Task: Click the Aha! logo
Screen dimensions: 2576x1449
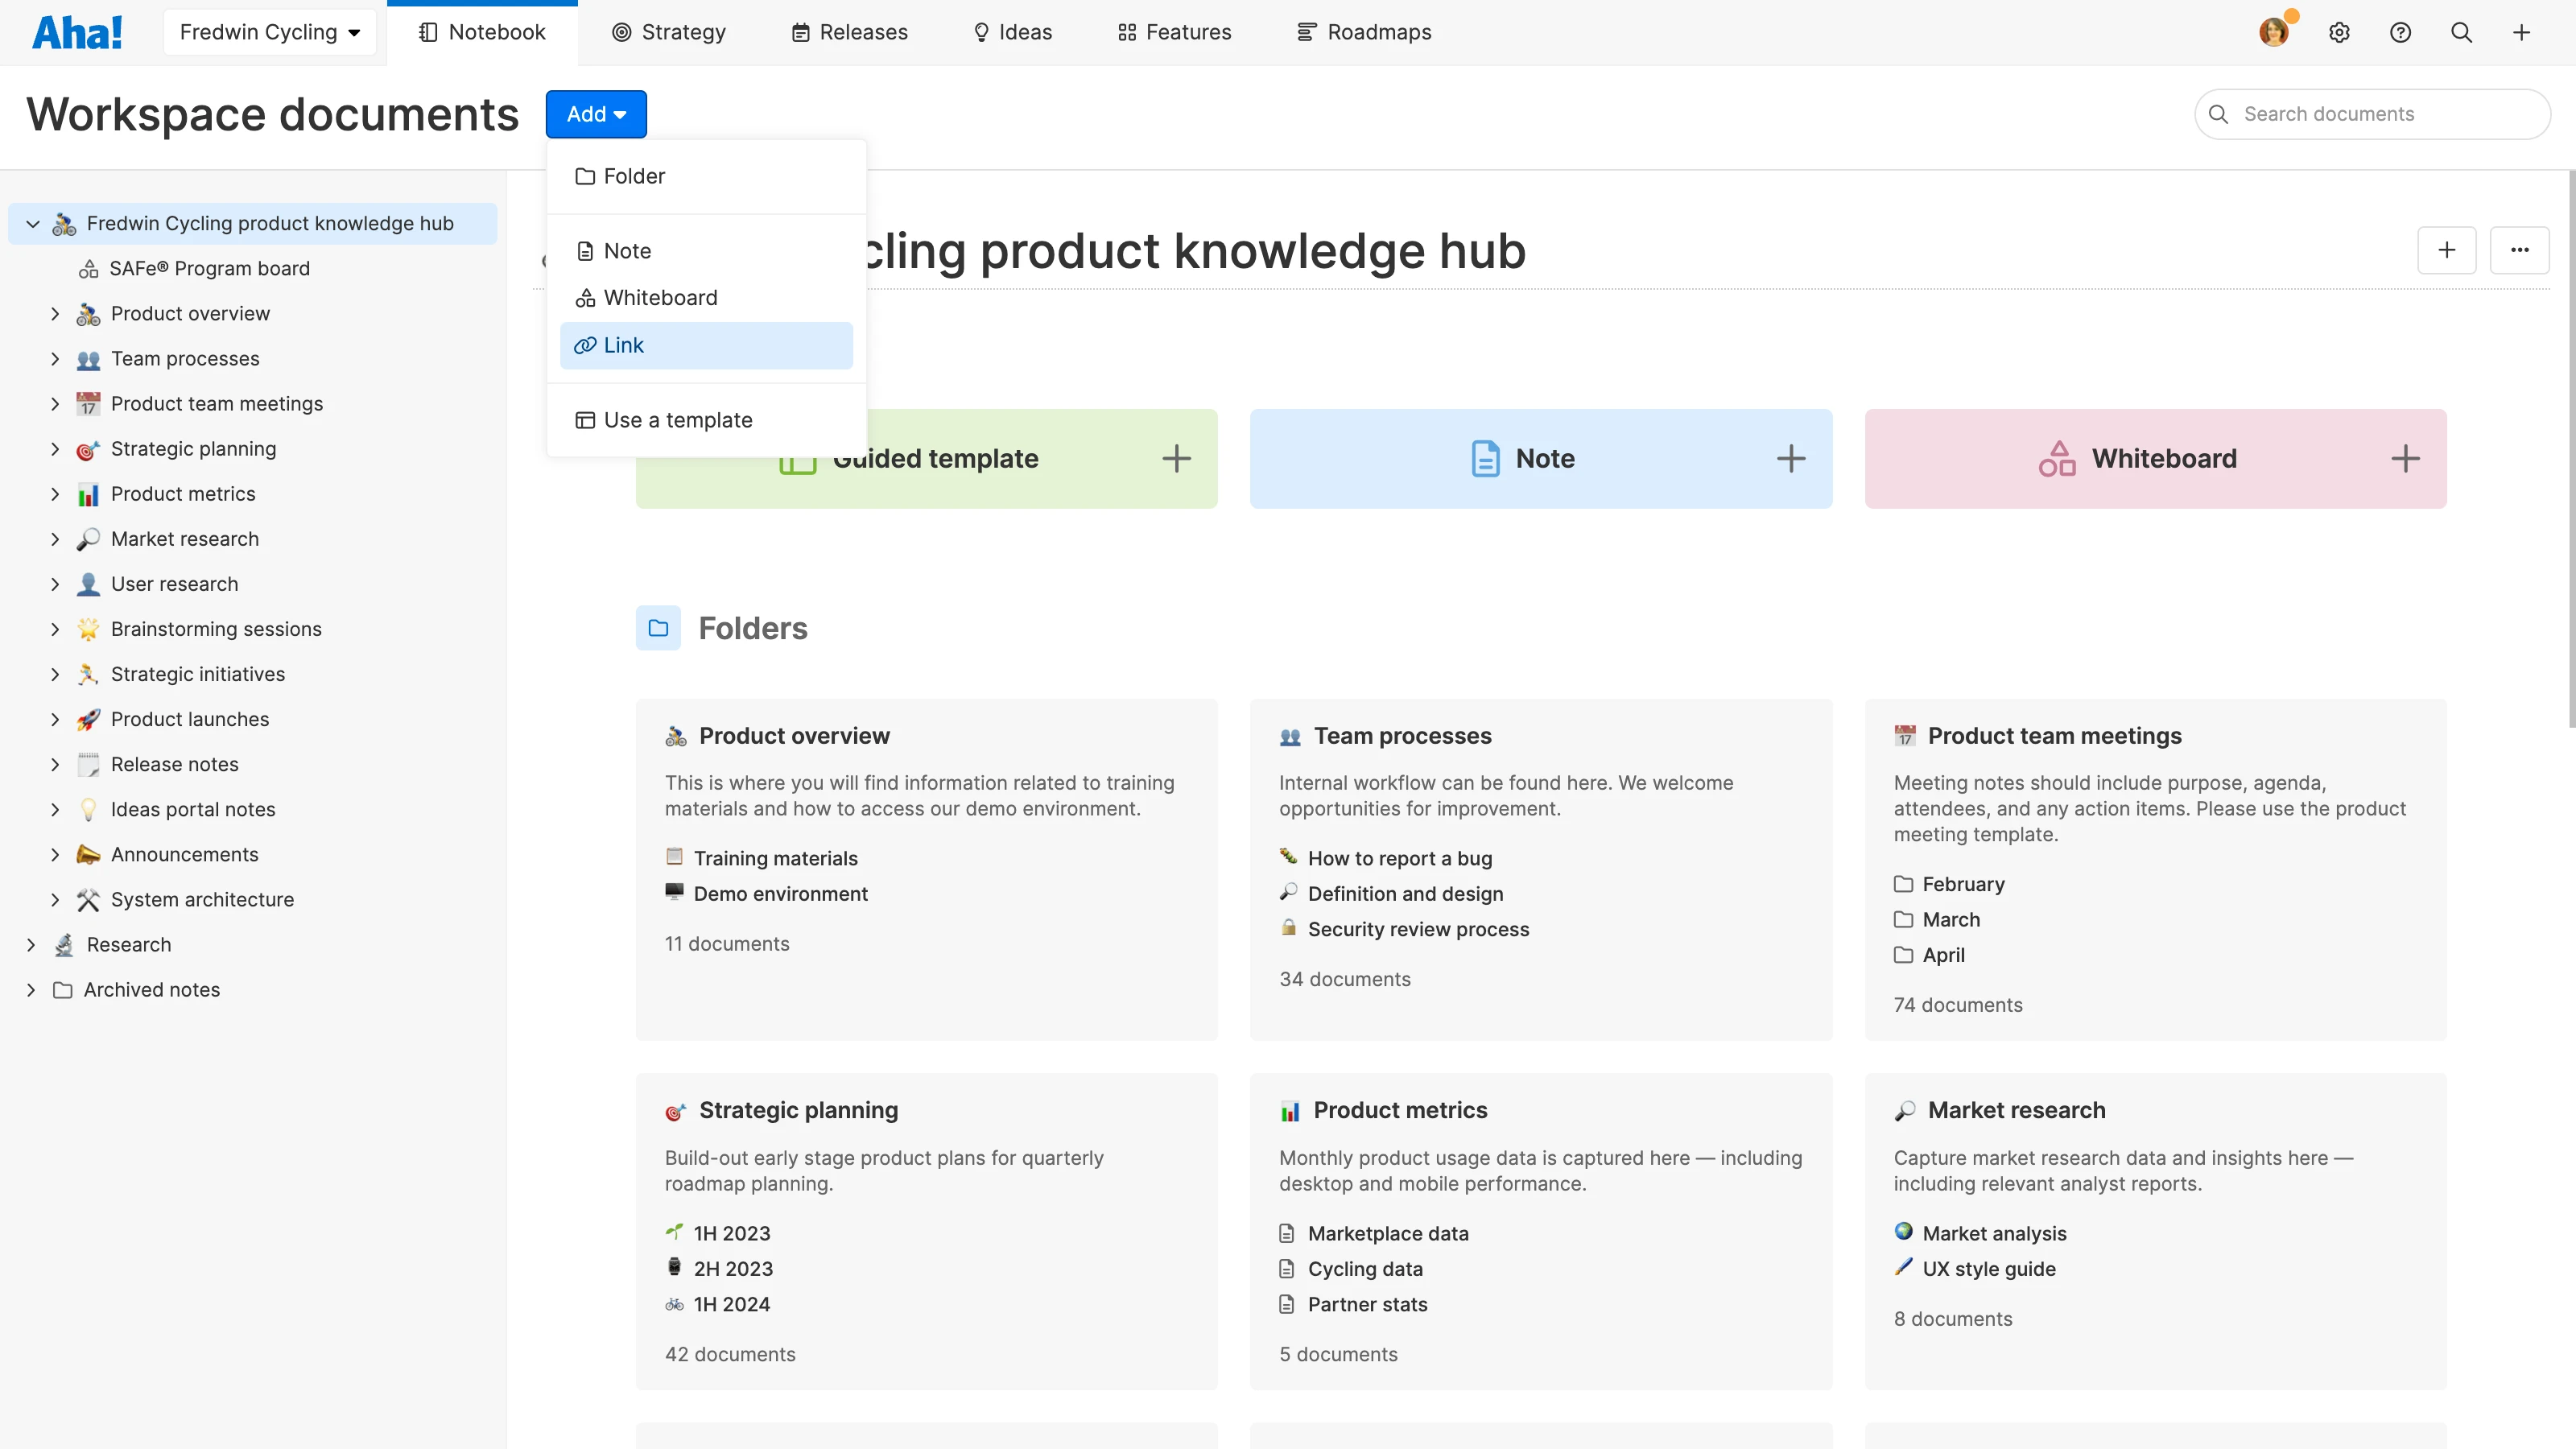Action: pos(78,31)
